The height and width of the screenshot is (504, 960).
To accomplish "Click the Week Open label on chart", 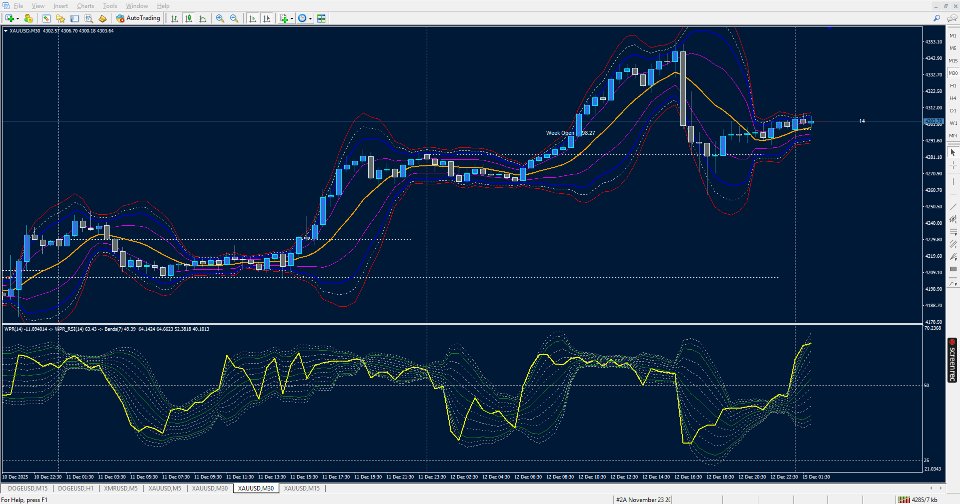I will point(571,133).
